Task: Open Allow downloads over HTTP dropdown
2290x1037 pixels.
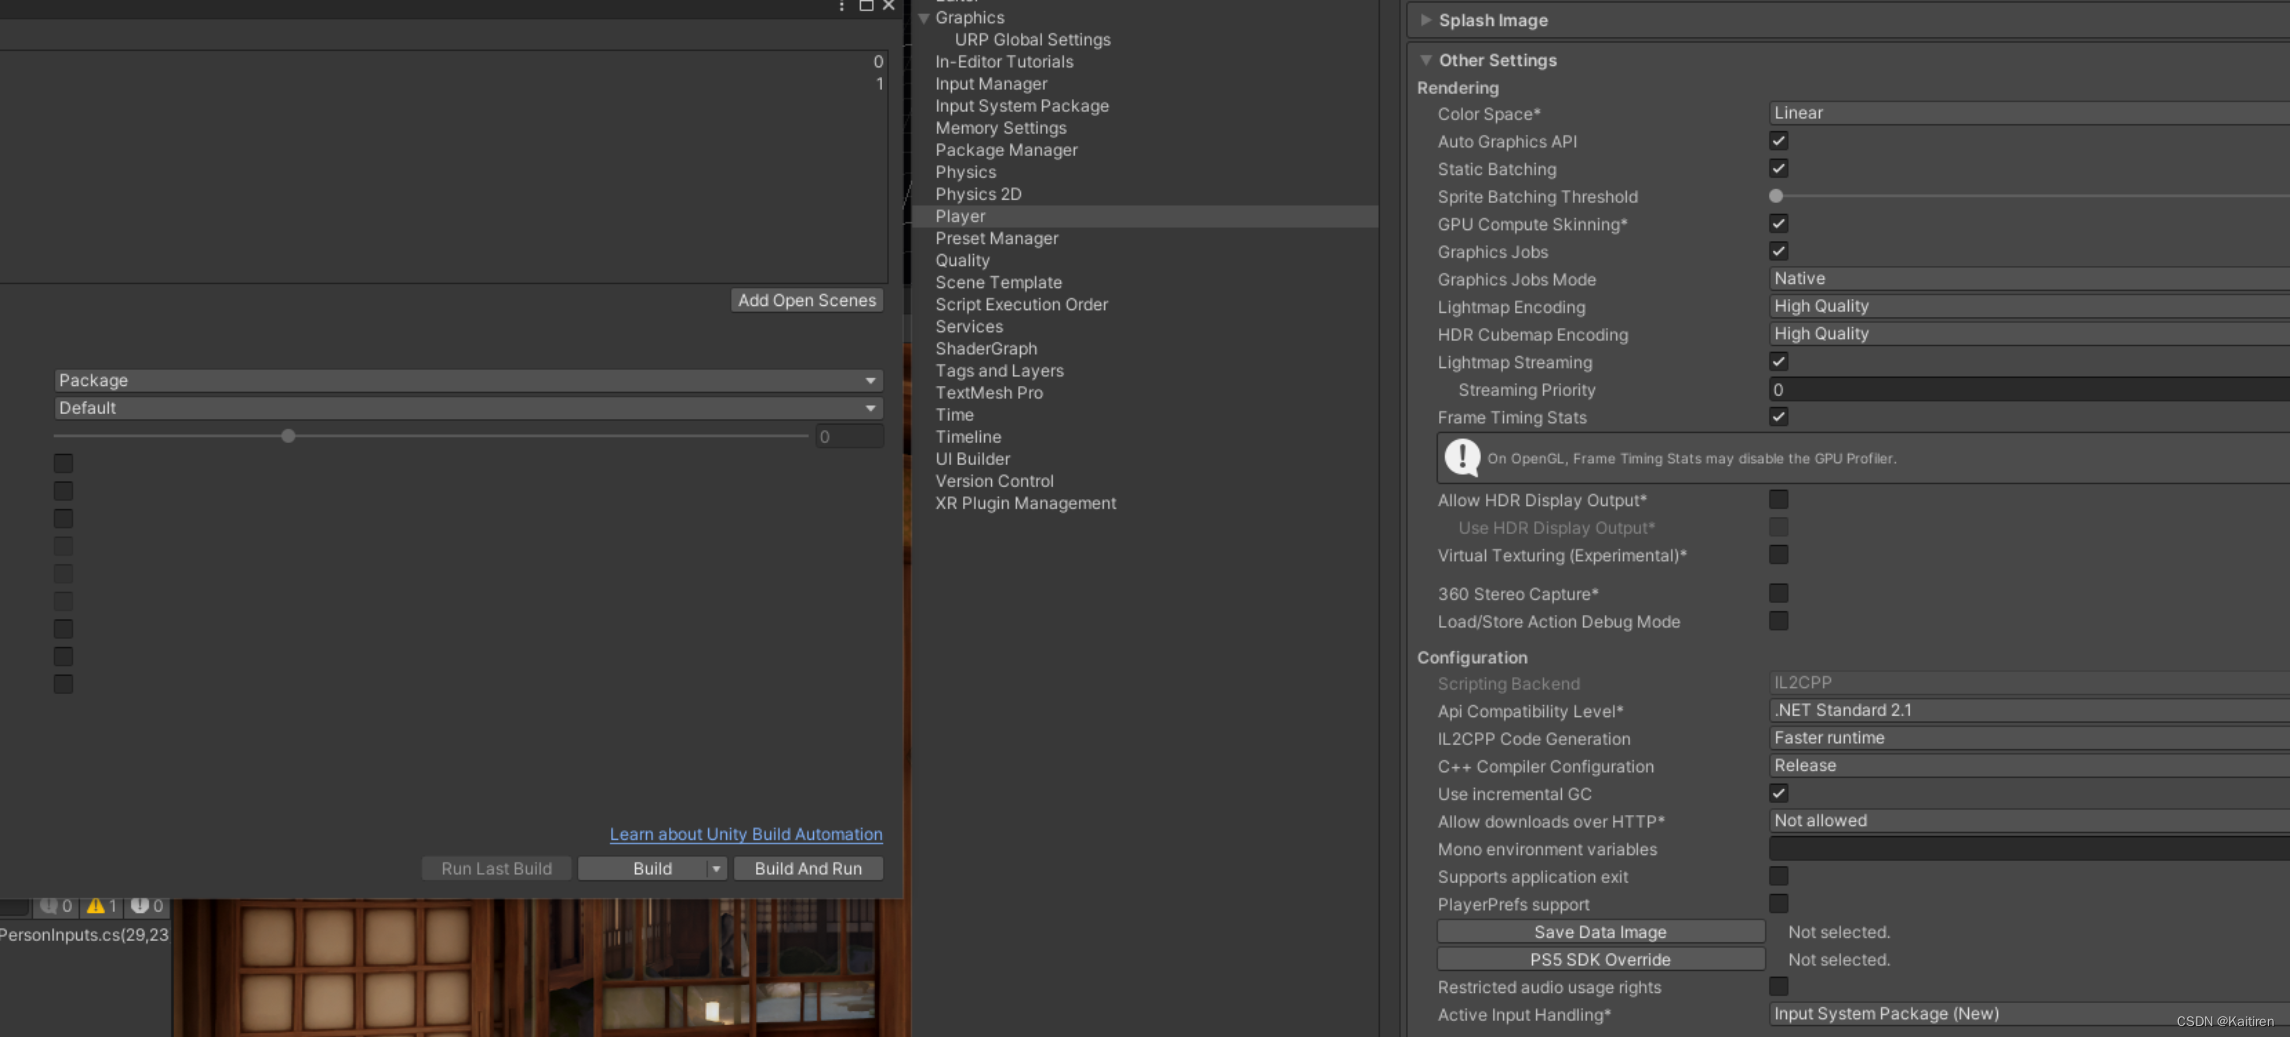Action: coord(2029,821)
